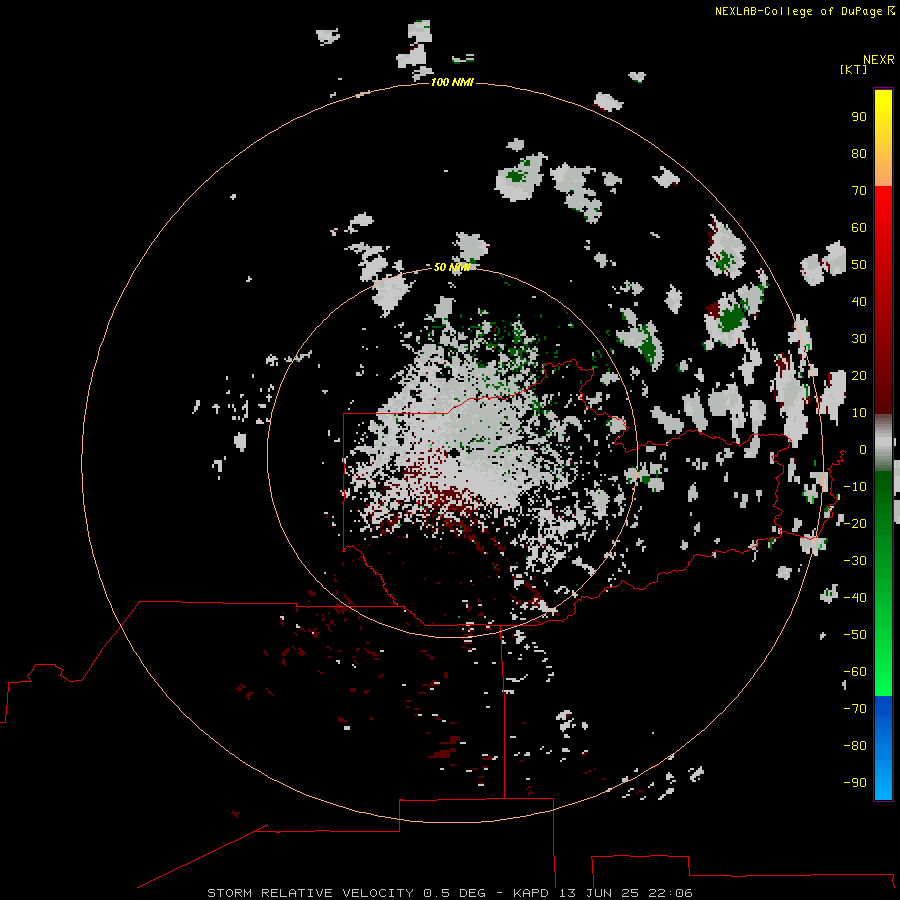The image size is (900, 900).
Task: Click the 90 value on the velocity scale
Action: point(859,117)
